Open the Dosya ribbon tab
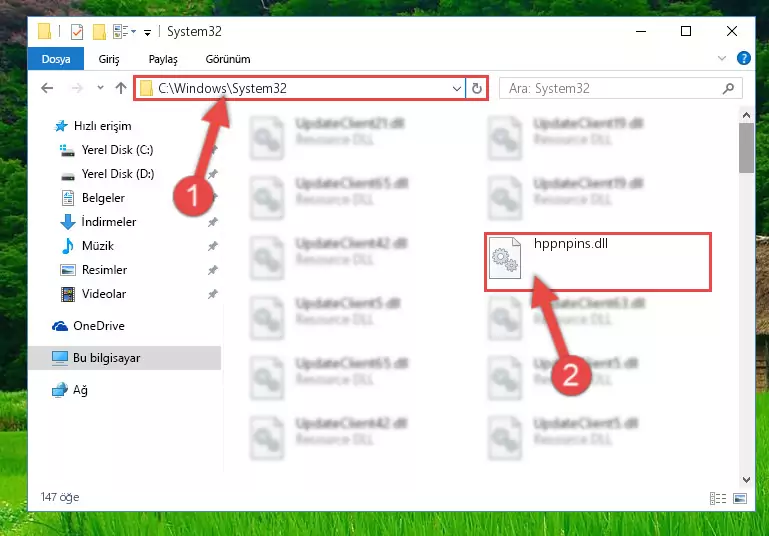Image resolution: width=769 pixels, height=536 pixels. point(56,59)
